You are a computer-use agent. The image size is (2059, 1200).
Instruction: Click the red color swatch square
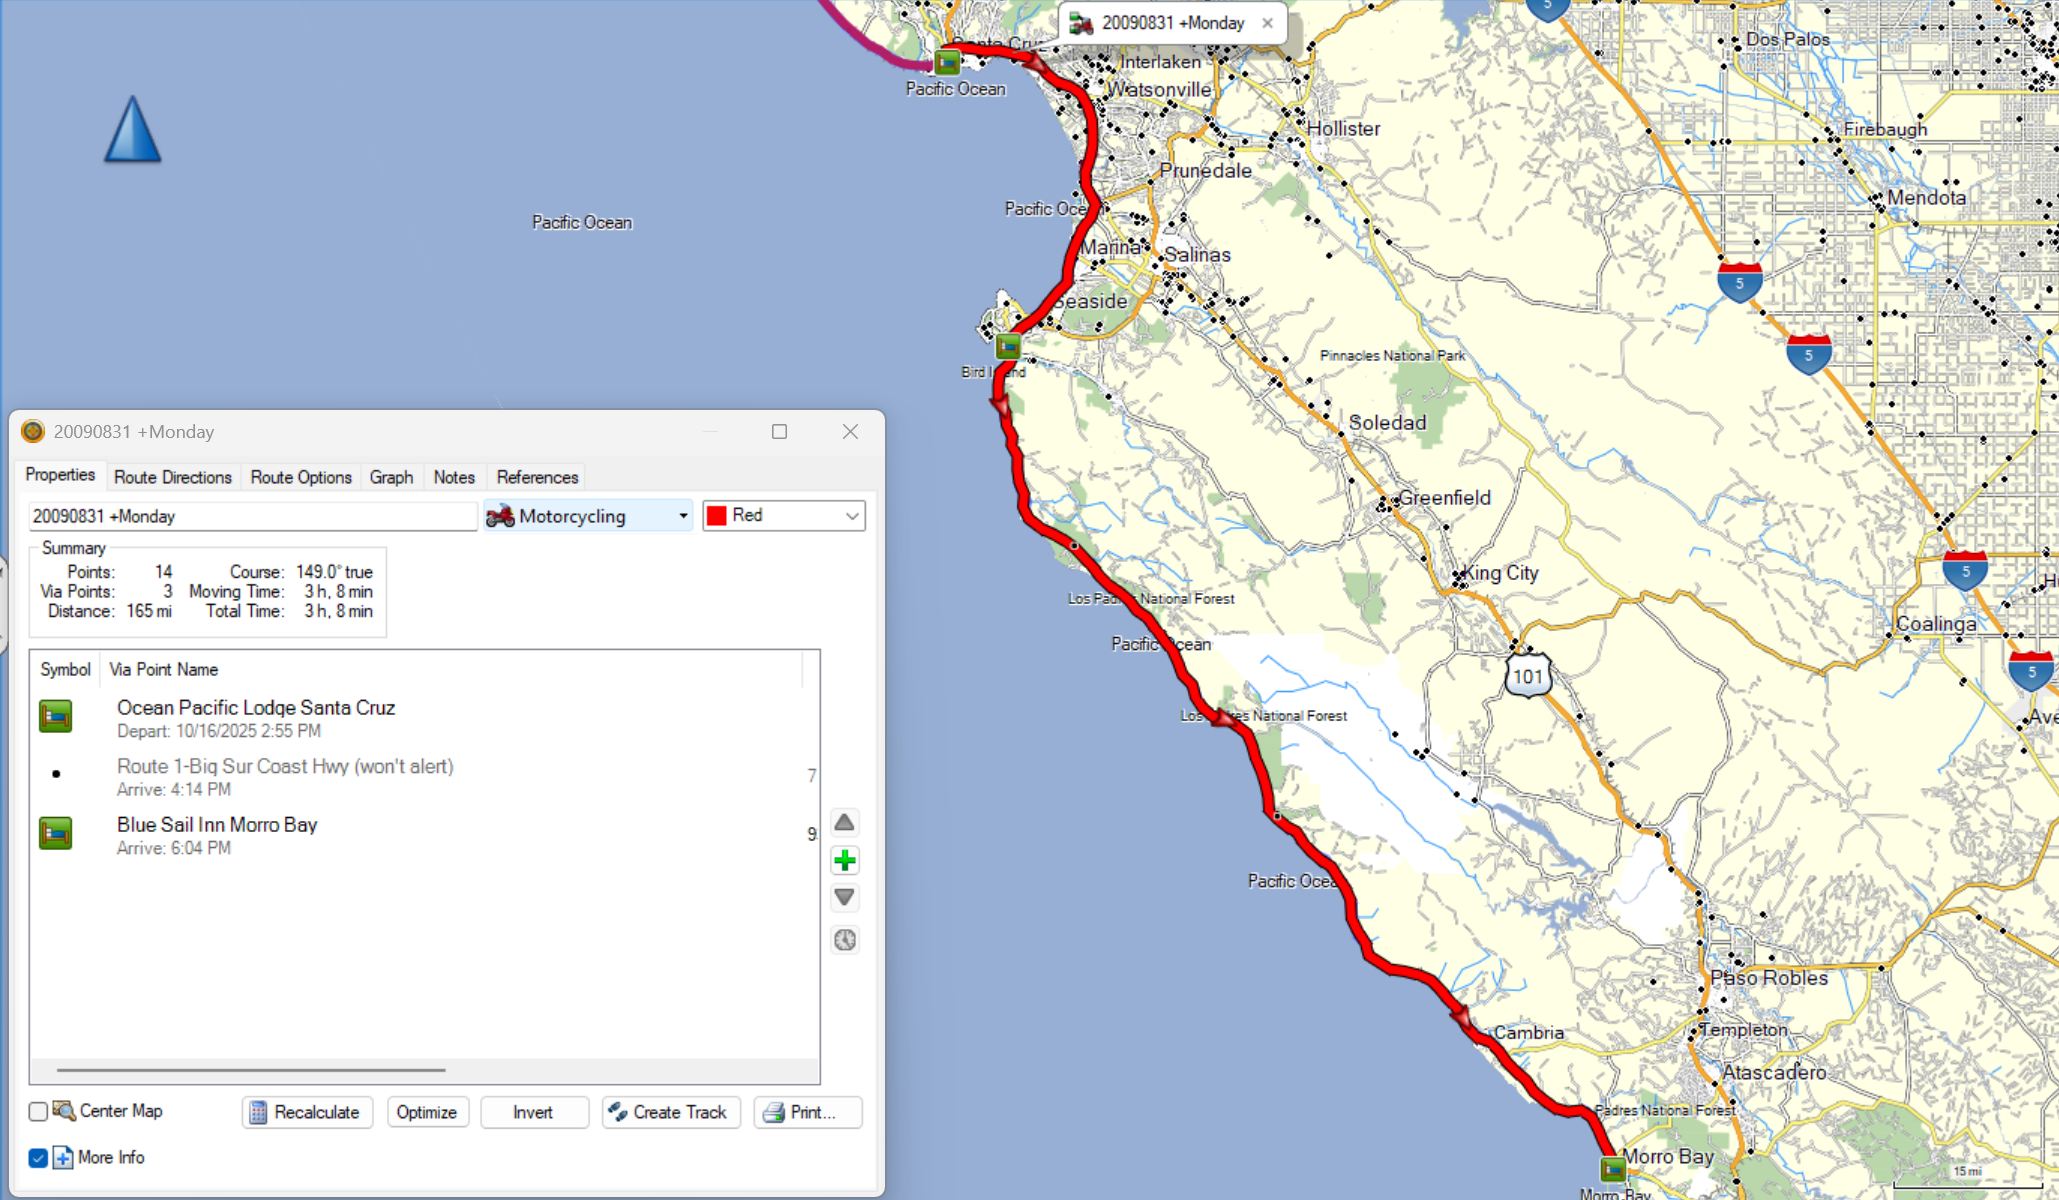[717, 516]
